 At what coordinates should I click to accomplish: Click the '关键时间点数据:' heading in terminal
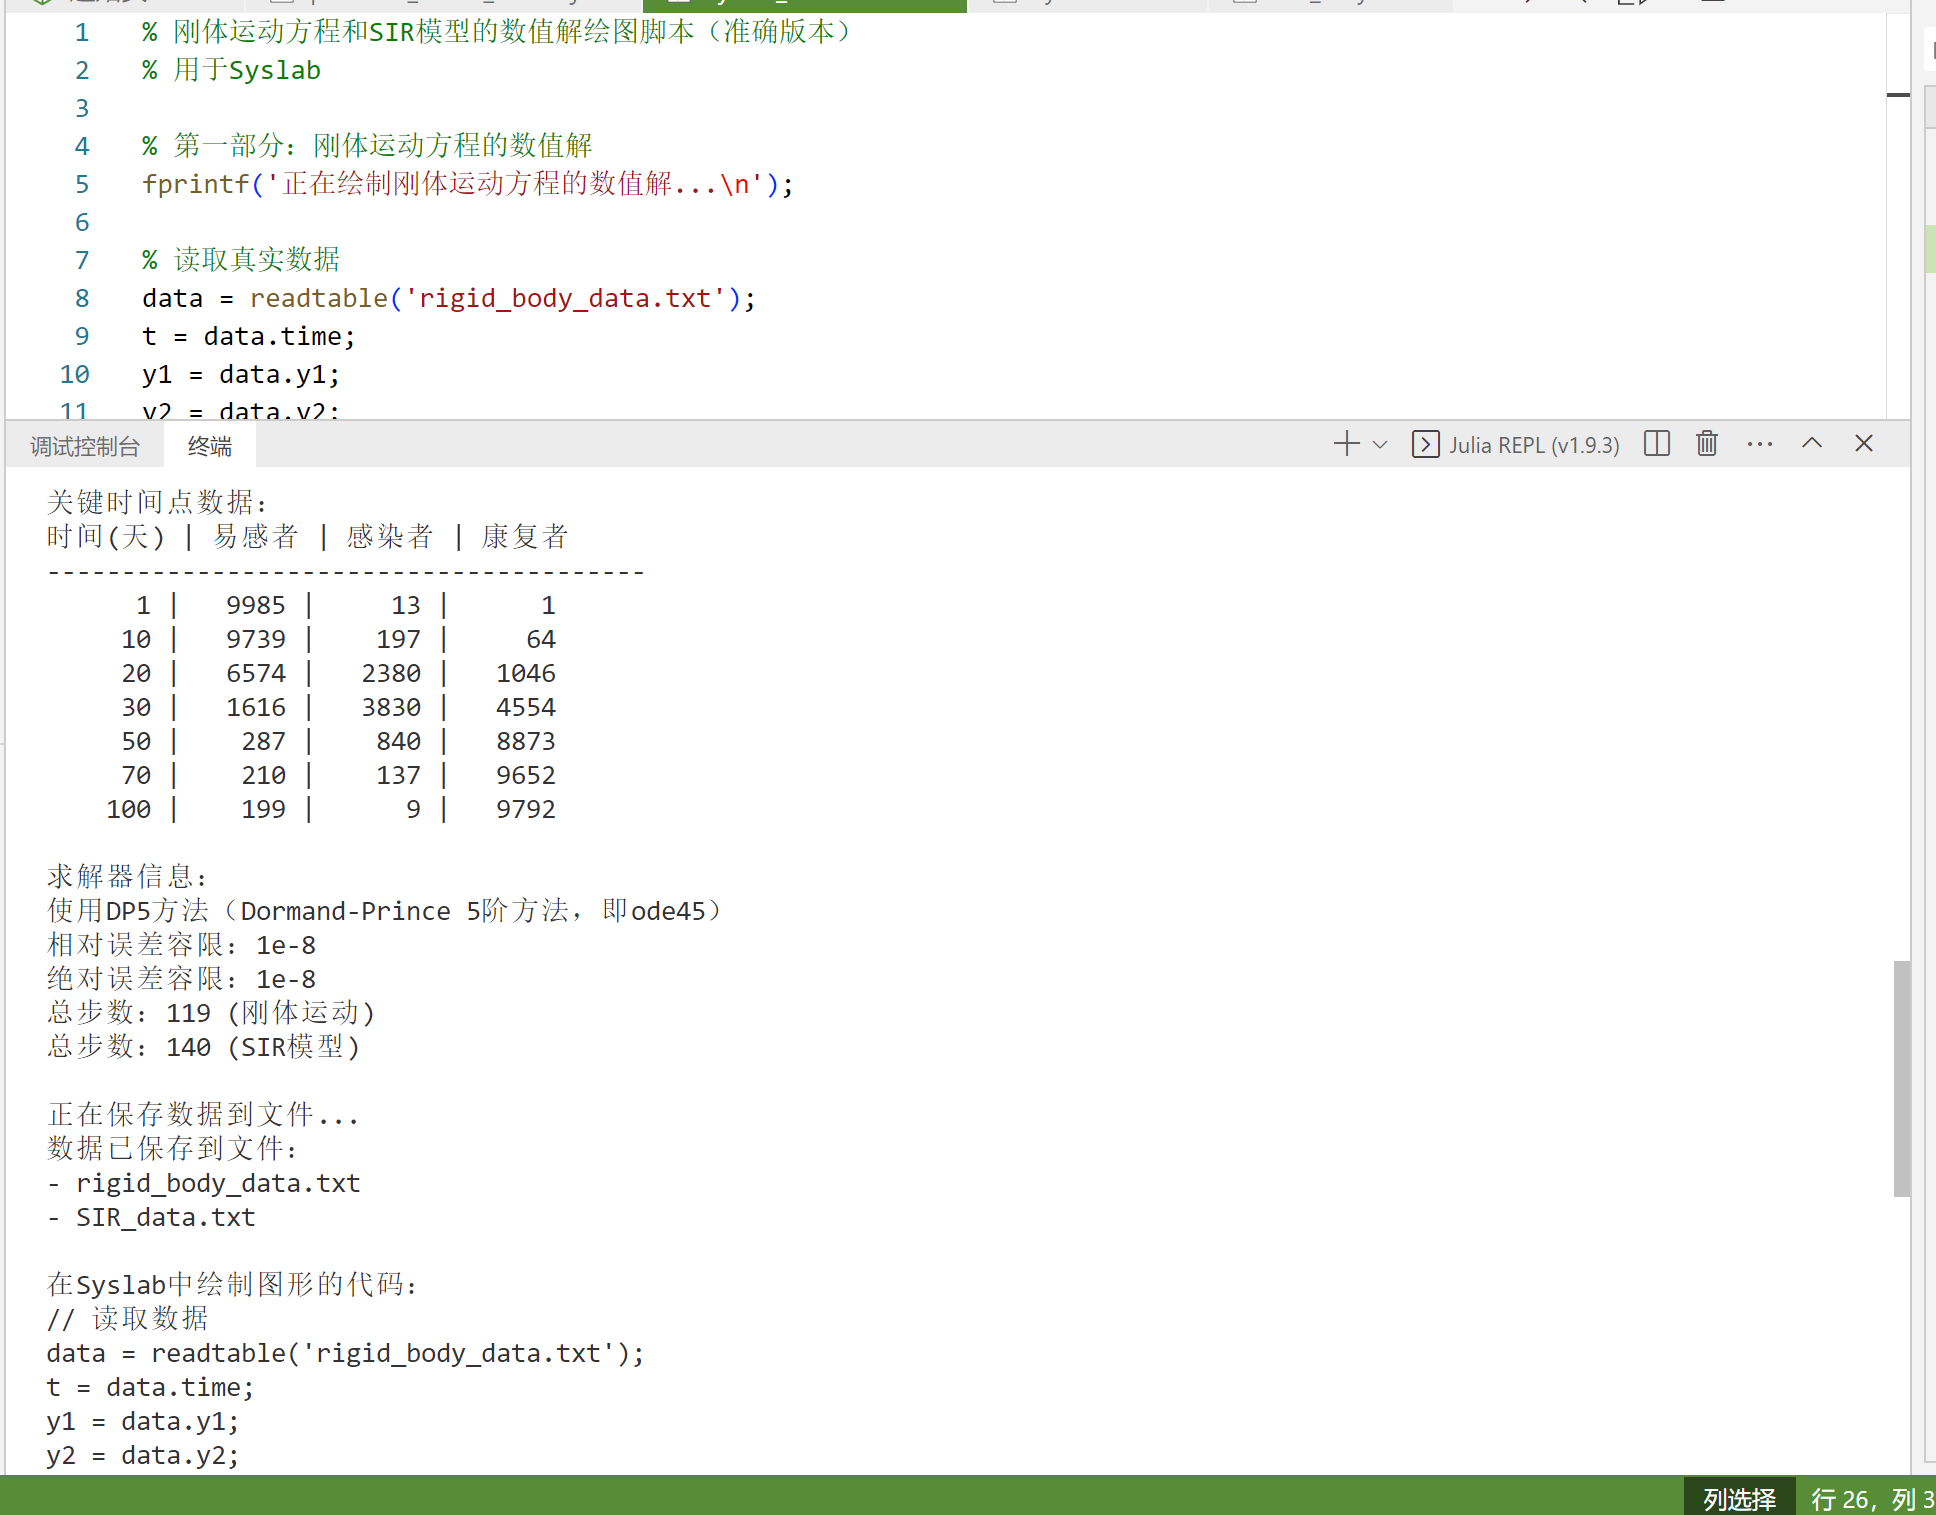[x=157, y=502]
